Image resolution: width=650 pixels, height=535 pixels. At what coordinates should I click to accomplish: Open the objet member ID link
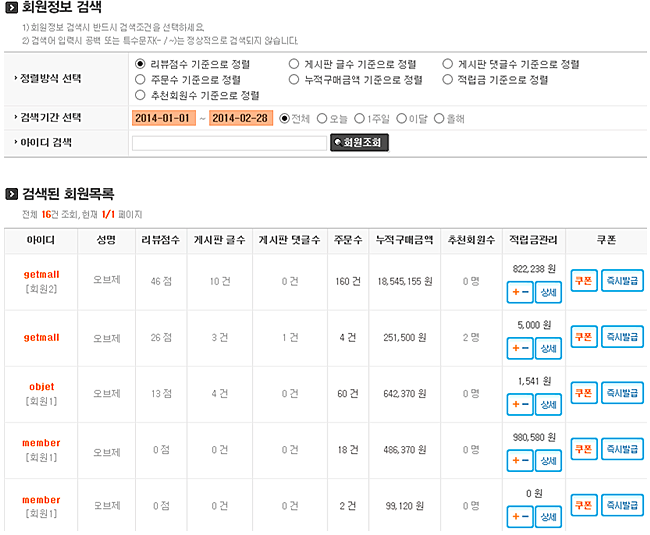[x=41, y=386]
